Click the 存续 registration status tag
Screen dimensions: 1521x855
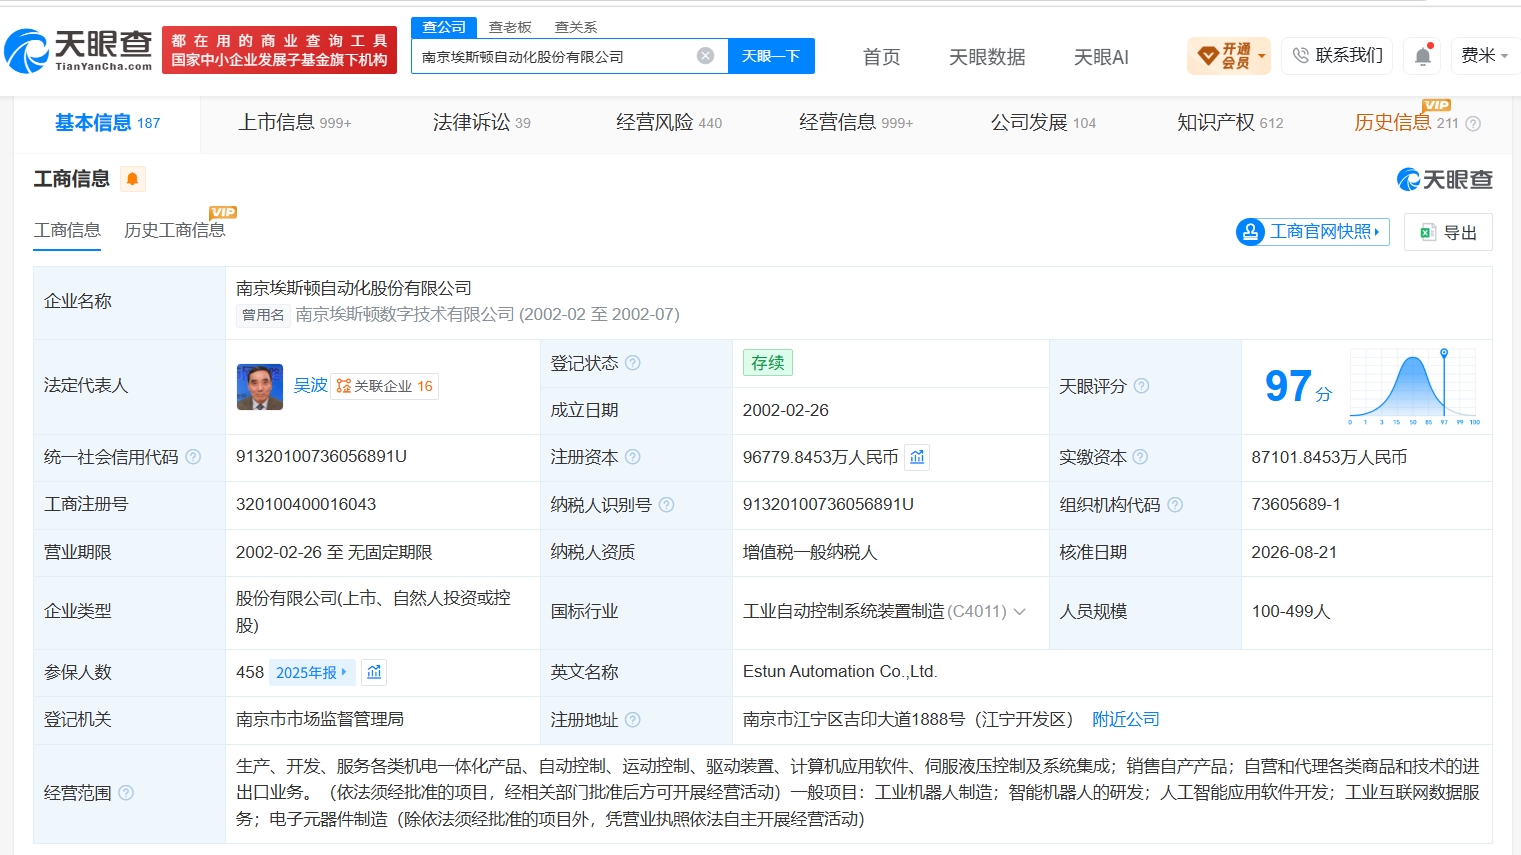click(768, 363)
